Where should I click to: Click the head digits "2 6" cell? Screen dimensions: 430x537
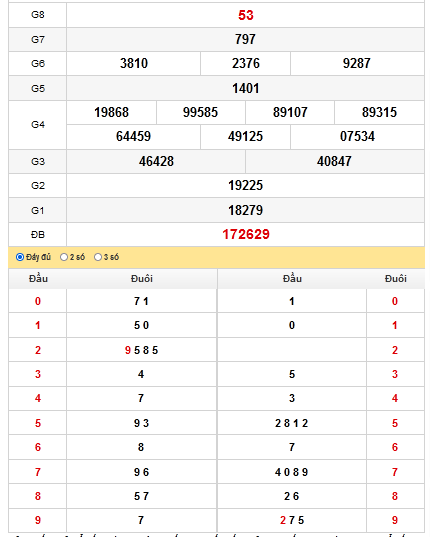(x=292, y=496)
